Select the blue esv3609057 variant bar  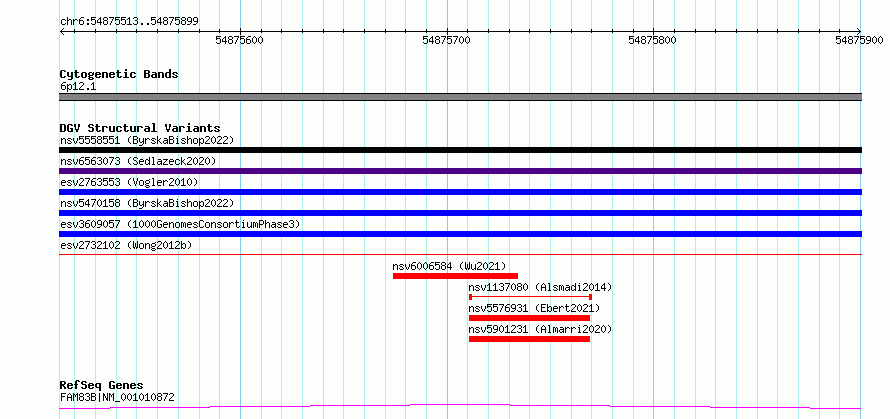(x=460, y=234)
